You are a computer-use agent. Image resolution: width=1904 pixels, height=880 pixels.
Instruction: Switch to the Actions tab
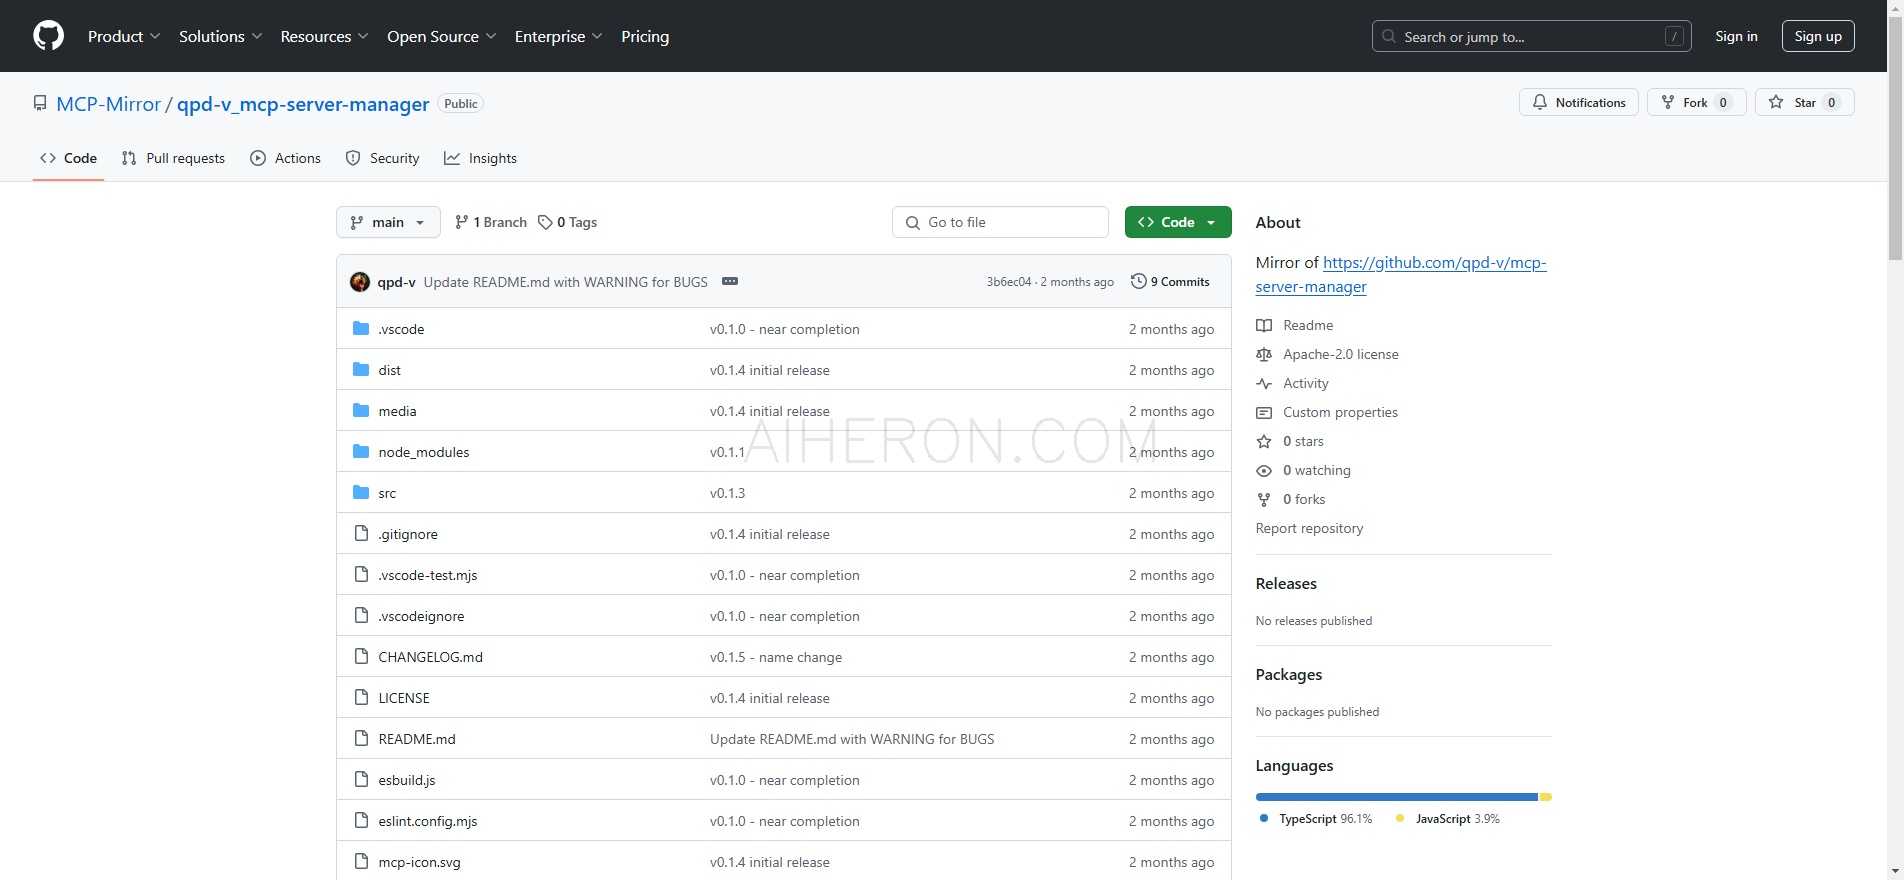[x=285, y=158]
